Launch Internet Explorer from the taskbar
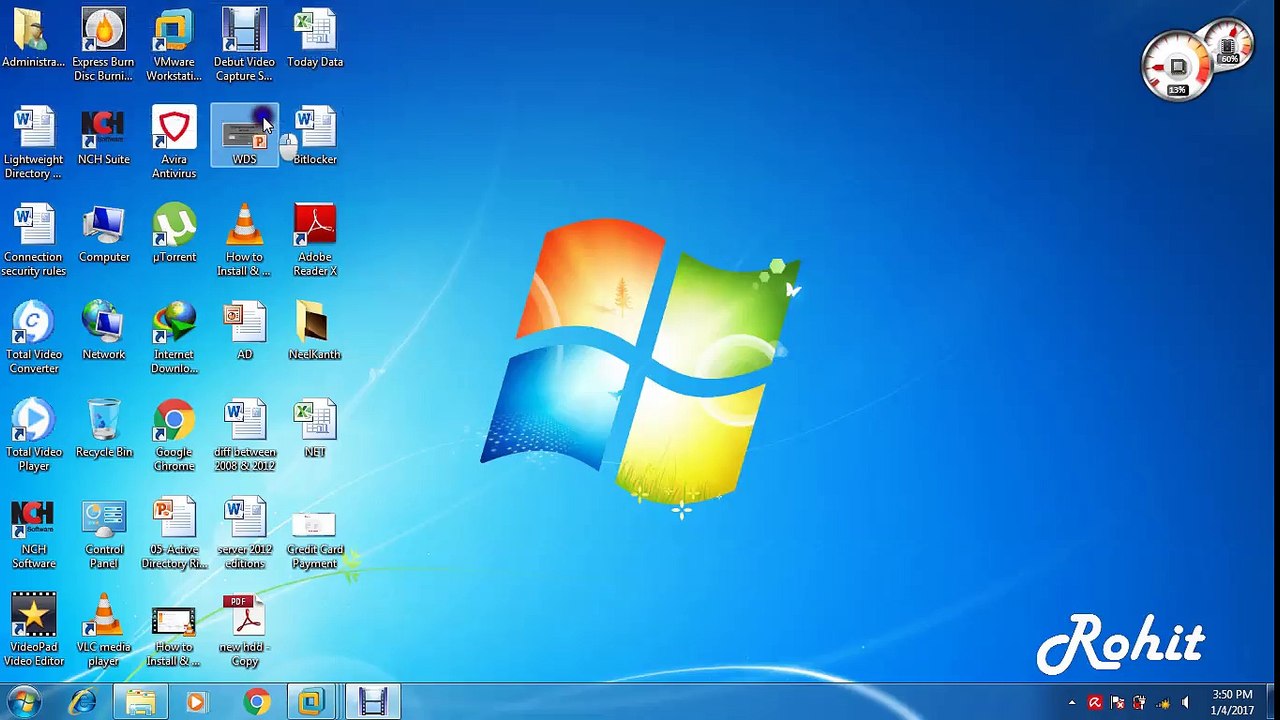Viewport: 1280px width, 720px height. coord(83,702)
